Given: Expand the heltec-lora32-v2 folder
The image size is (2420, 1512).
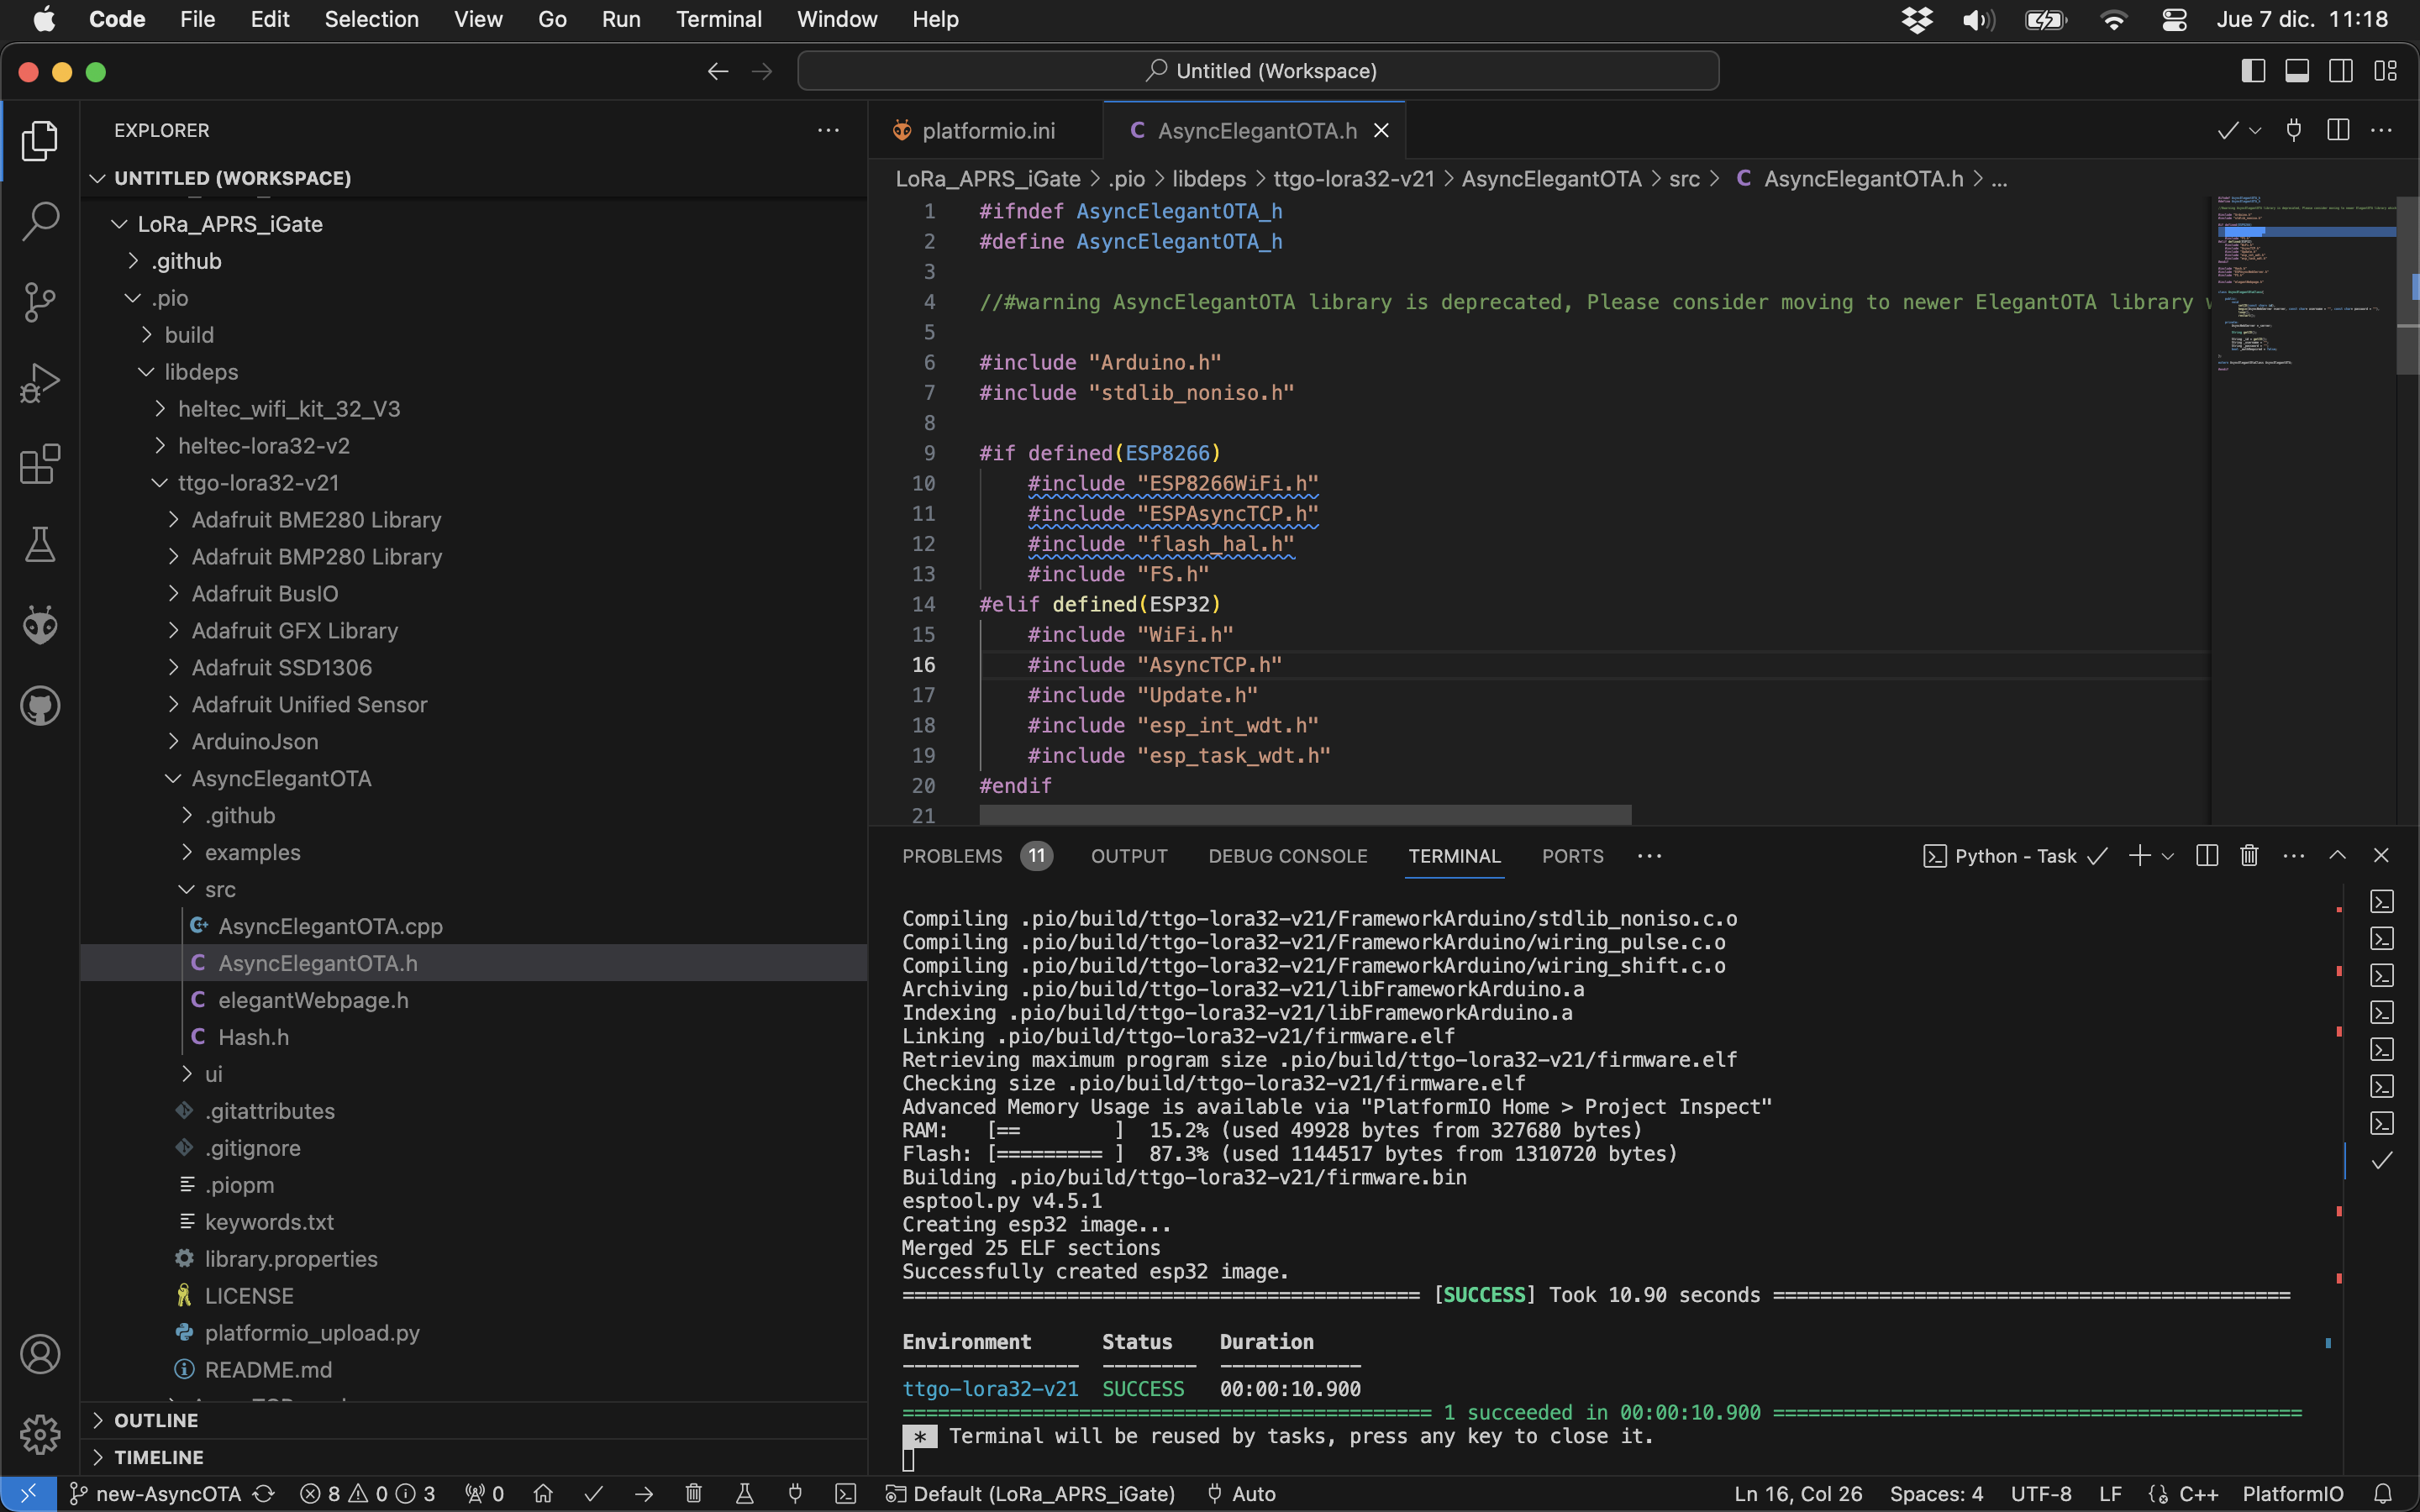Looking at the screenshot, I should click(263, 446).
